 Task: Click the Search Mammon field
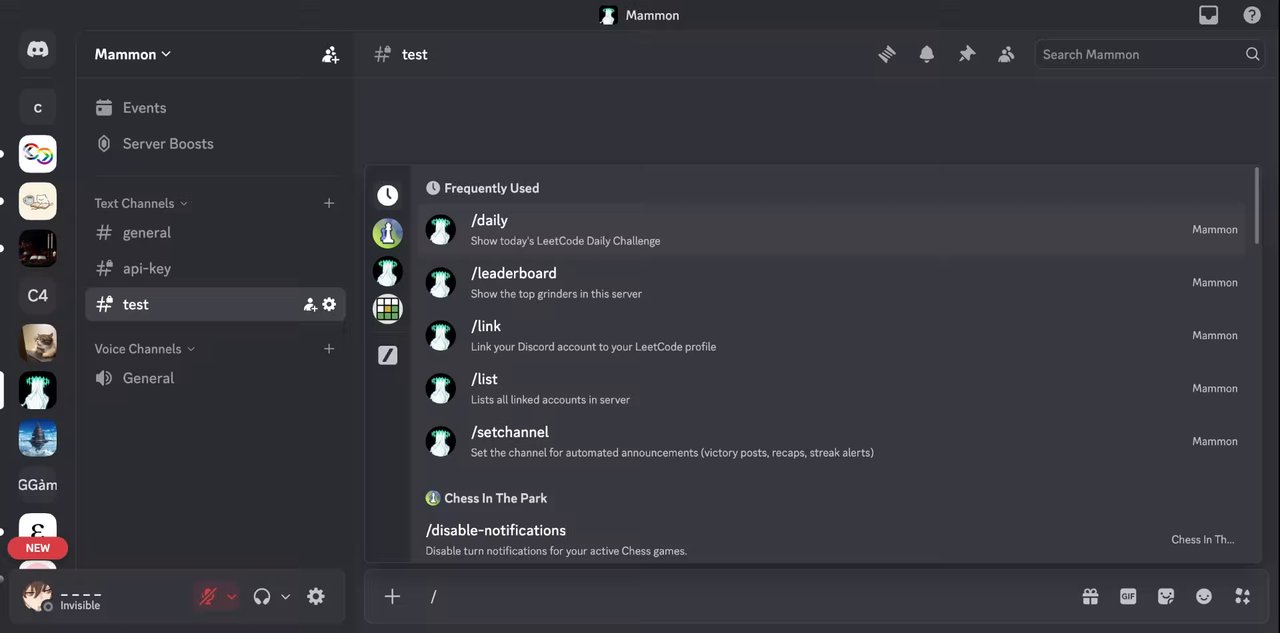(x=1138, y=55)
